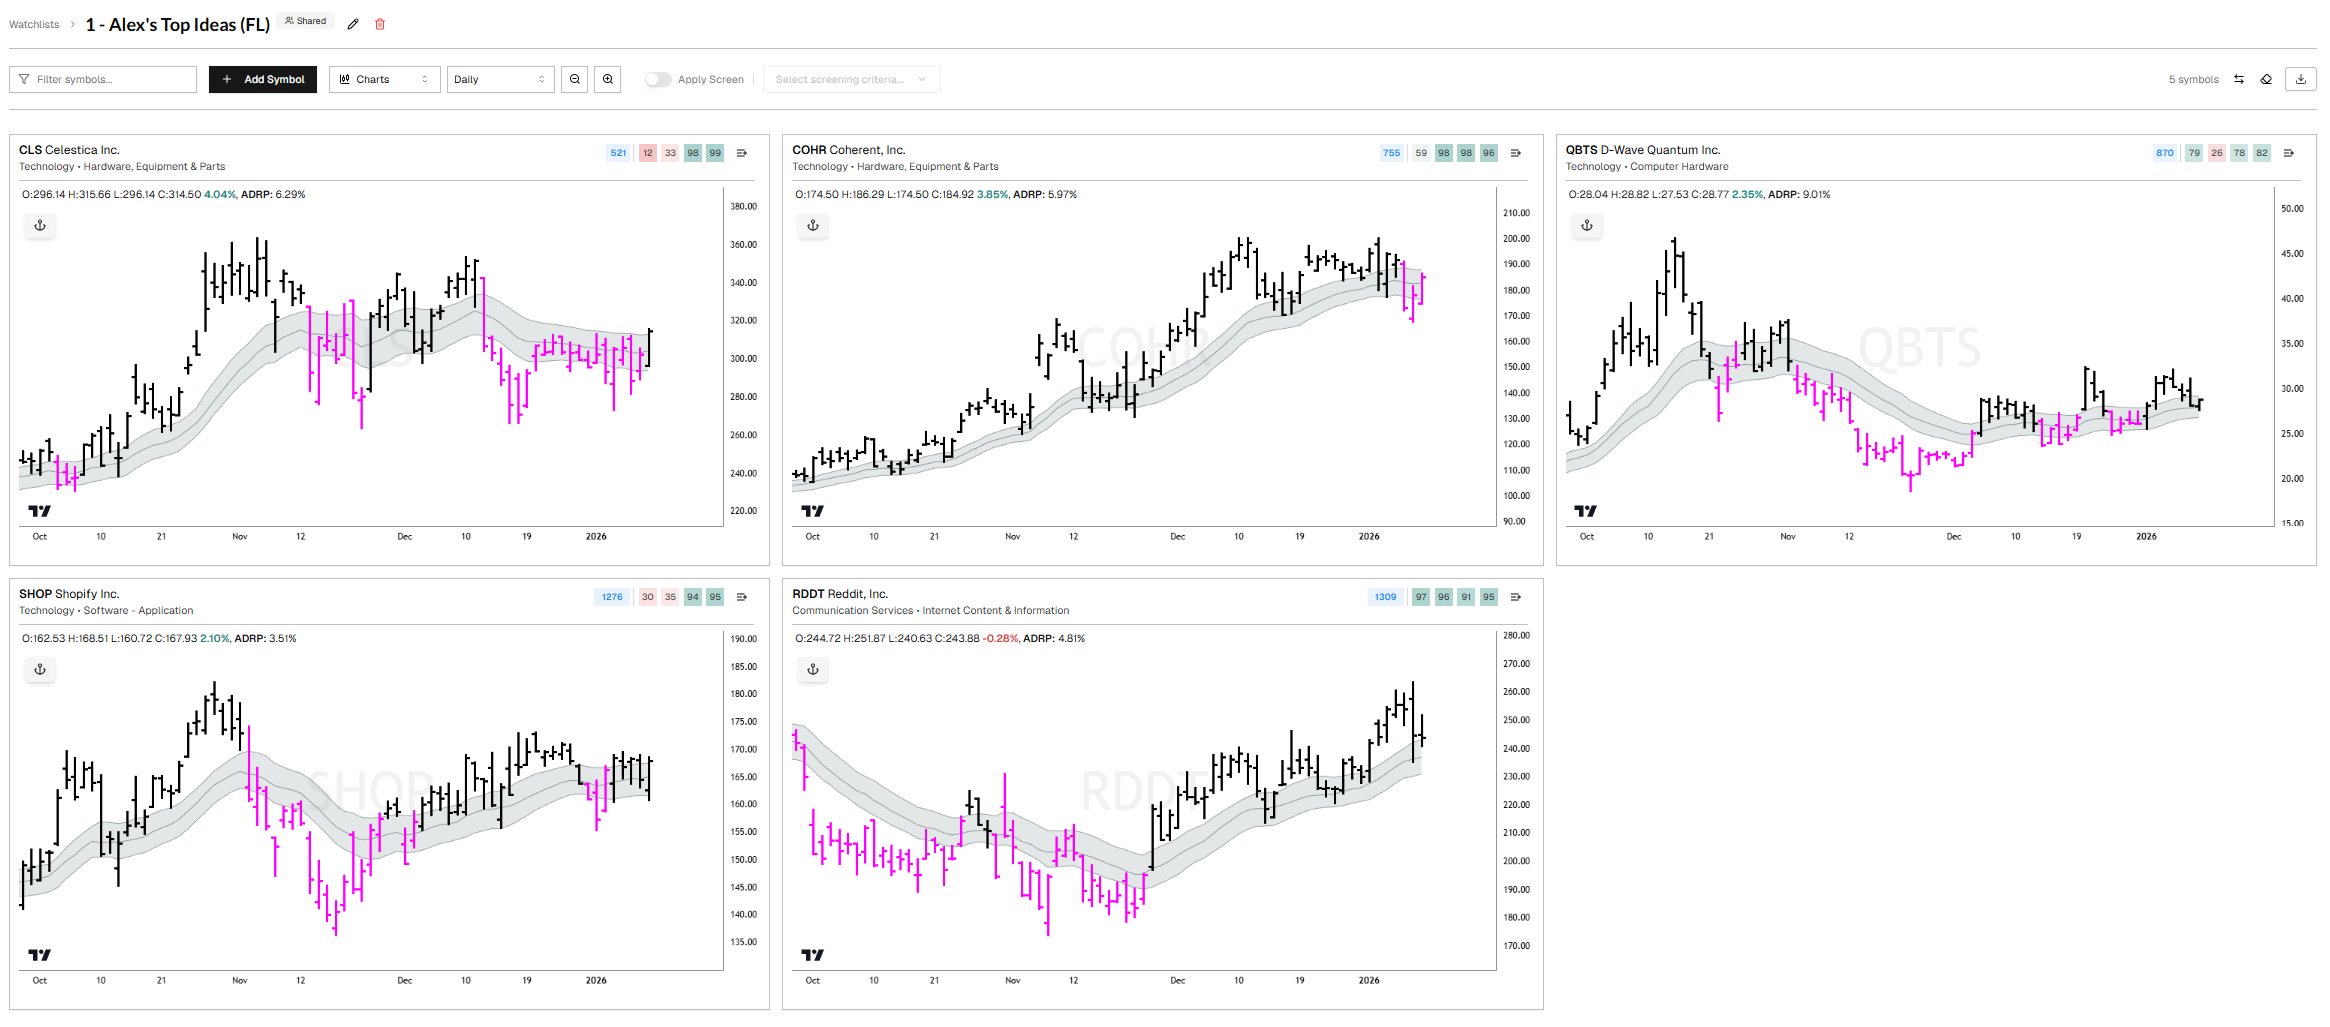Select the zoom in magnifier tool
The image size is (2330, 1027).
coord(608,79)
